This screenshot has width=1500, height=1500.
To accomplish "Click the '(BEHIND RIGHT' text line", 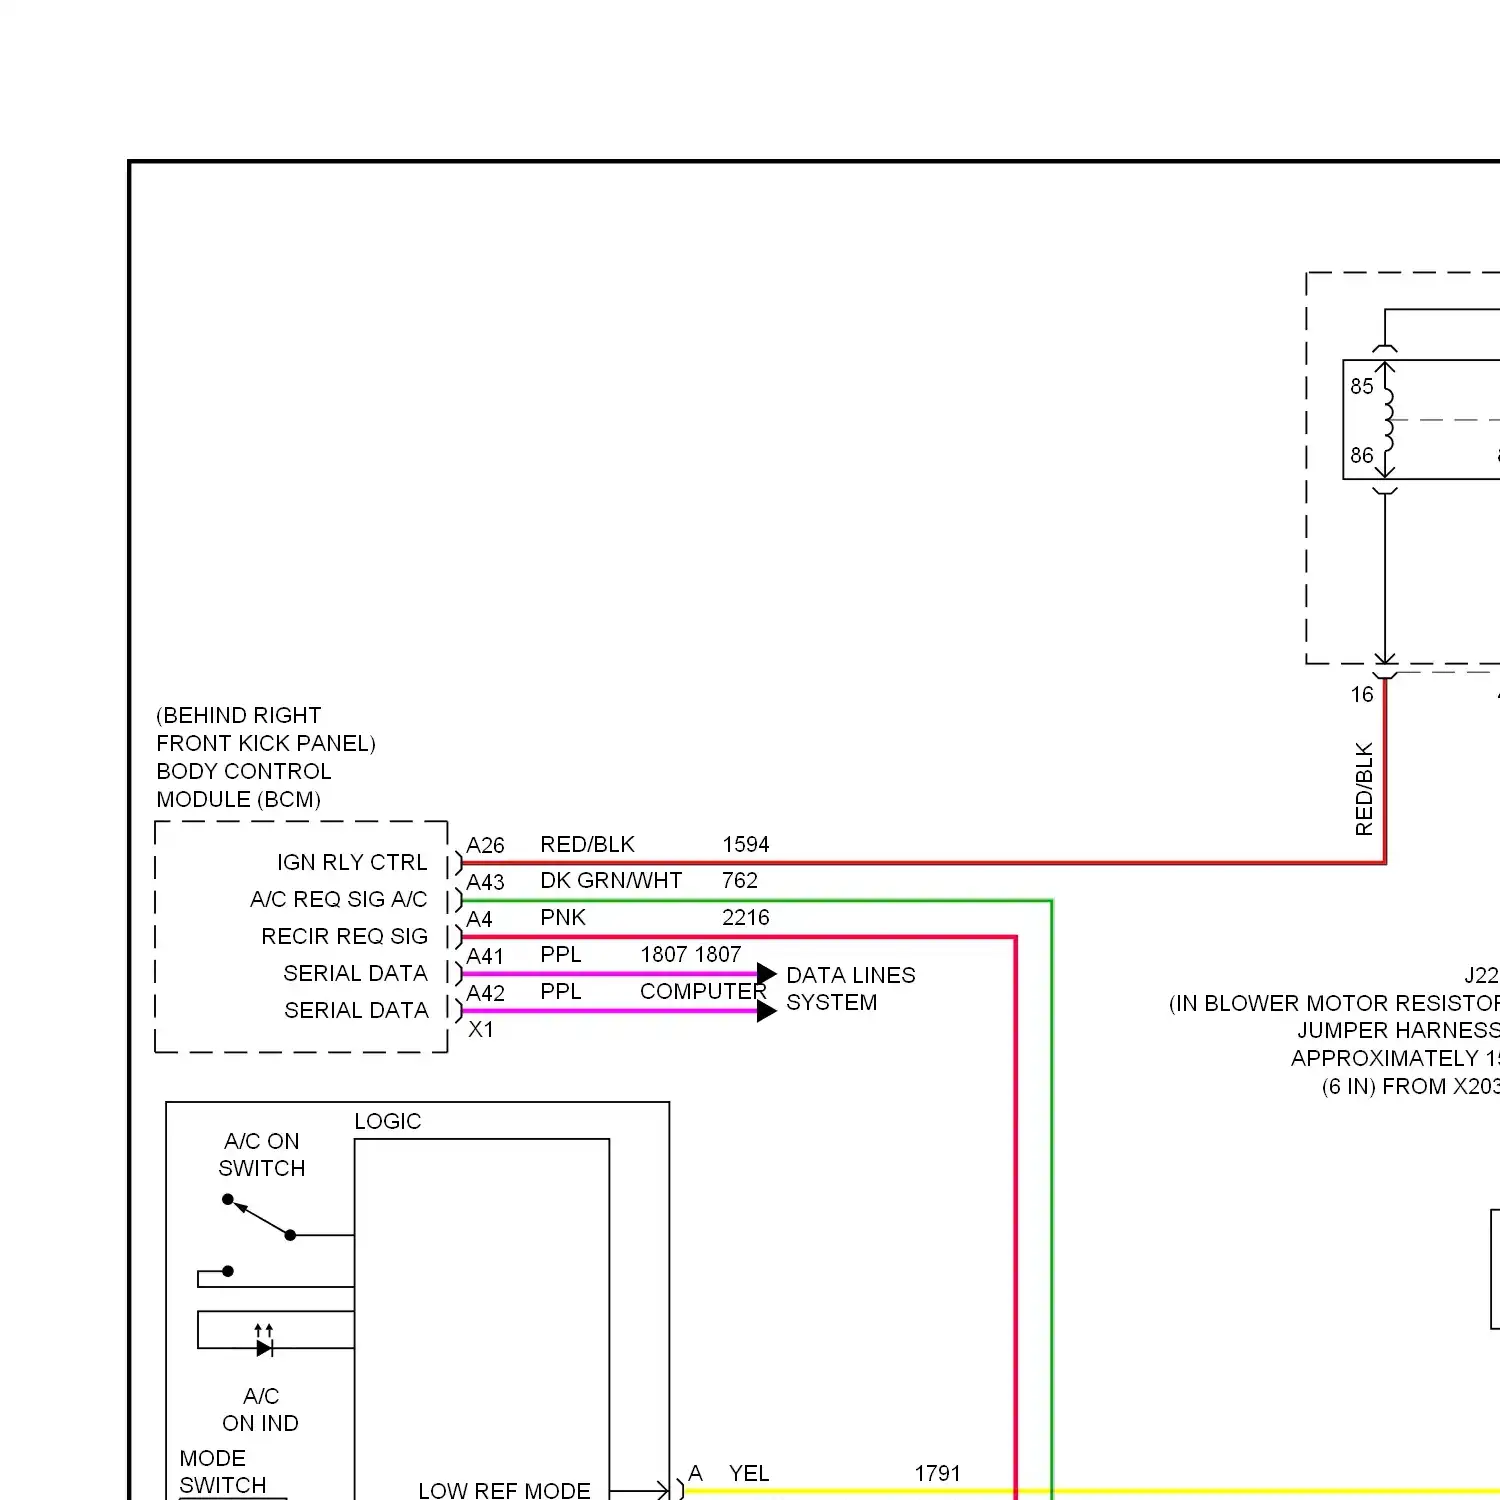I will tap(239, 715).
